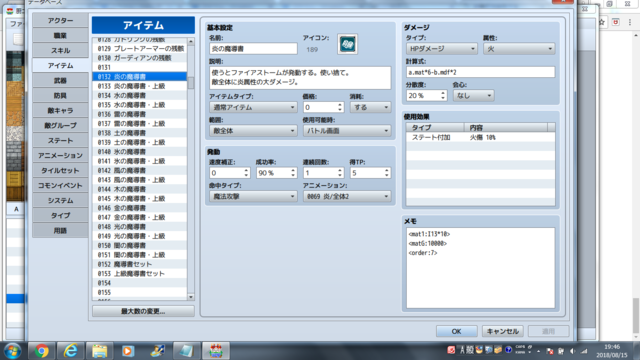
Task: Click the item list scrollbar up arrow
Action: pyautogui.click(x=191, y=42)
